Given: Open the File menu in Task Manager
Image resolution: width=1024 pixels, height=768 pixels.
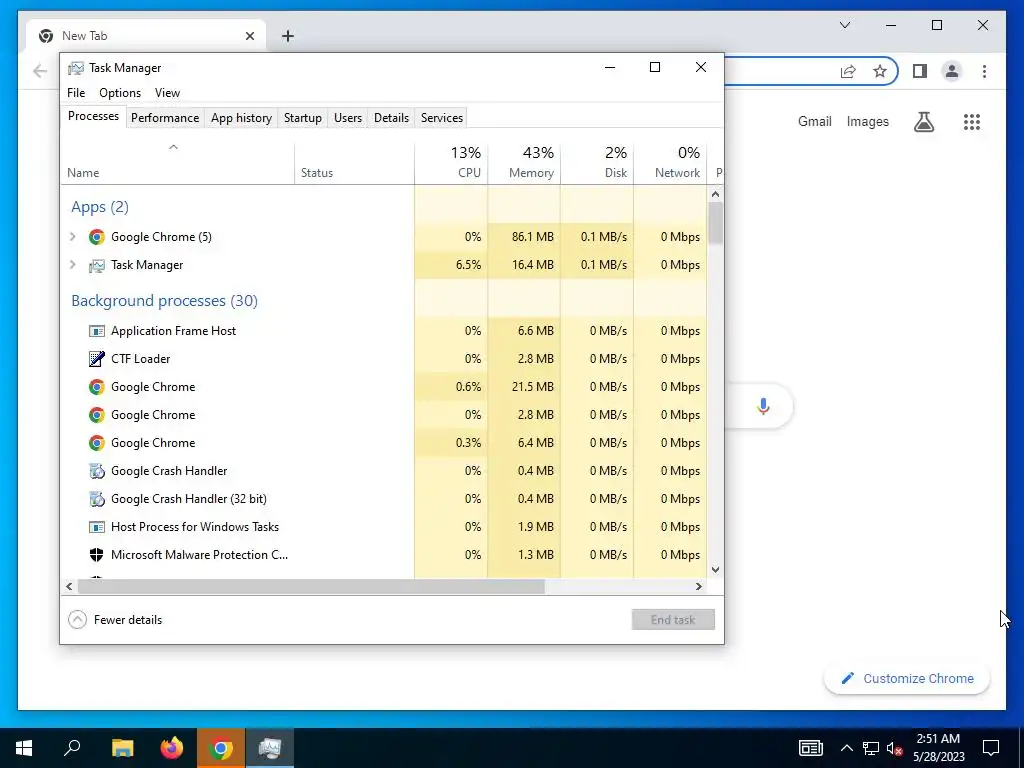Looking at the screenshot, I should pos(76,93).
